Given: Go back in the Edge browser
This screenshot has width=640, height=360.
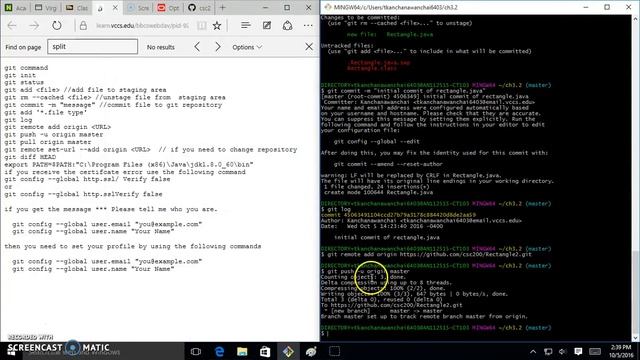Looking at the screenshot, I should 12,25.
